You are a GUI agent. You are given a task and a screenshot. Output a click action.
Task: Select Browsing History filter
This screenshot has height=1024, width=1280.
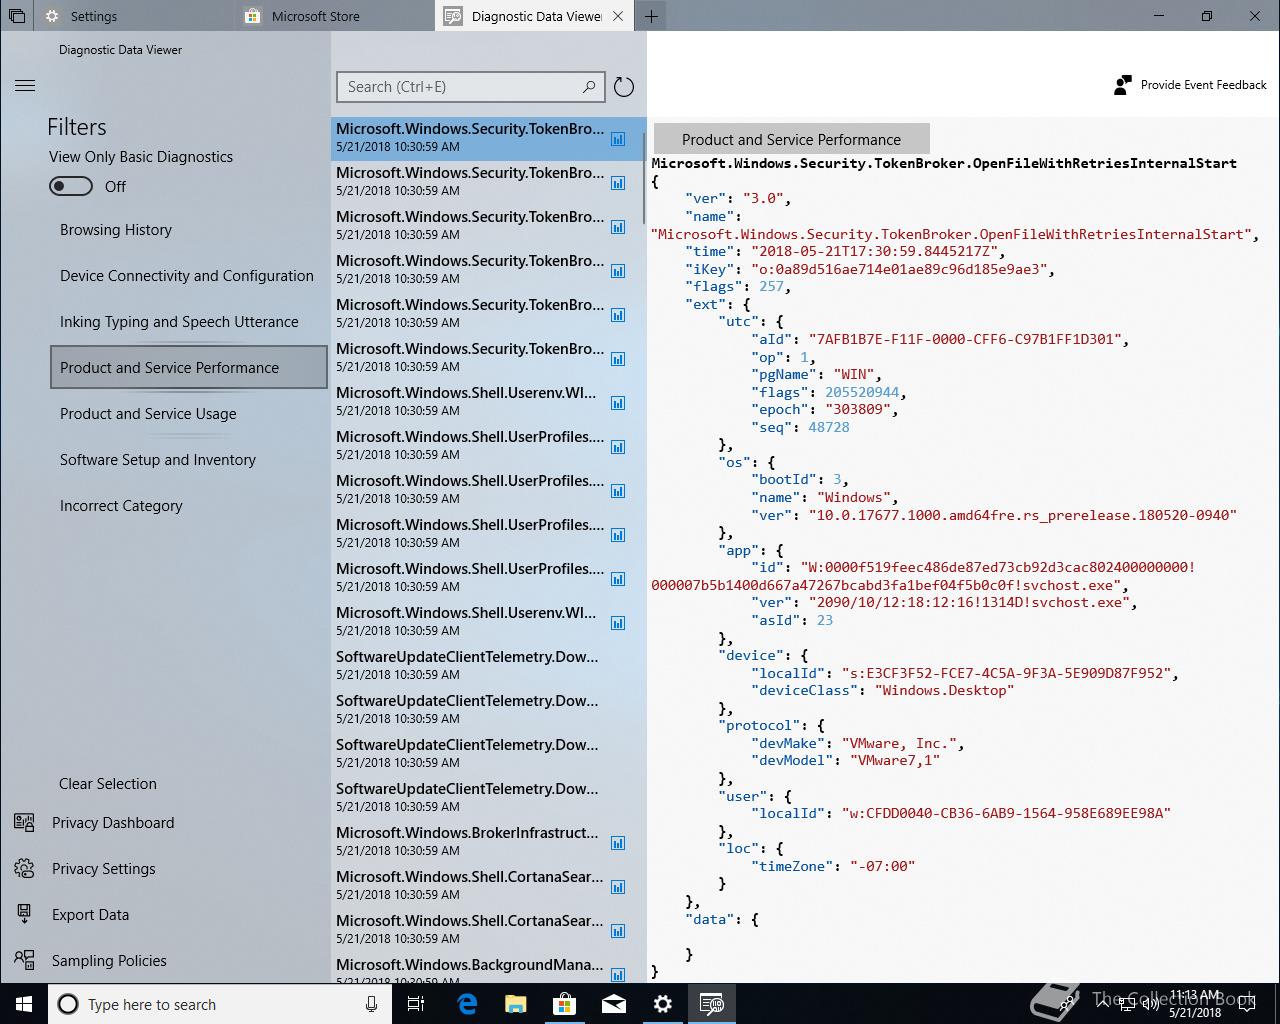coord(116,230)
